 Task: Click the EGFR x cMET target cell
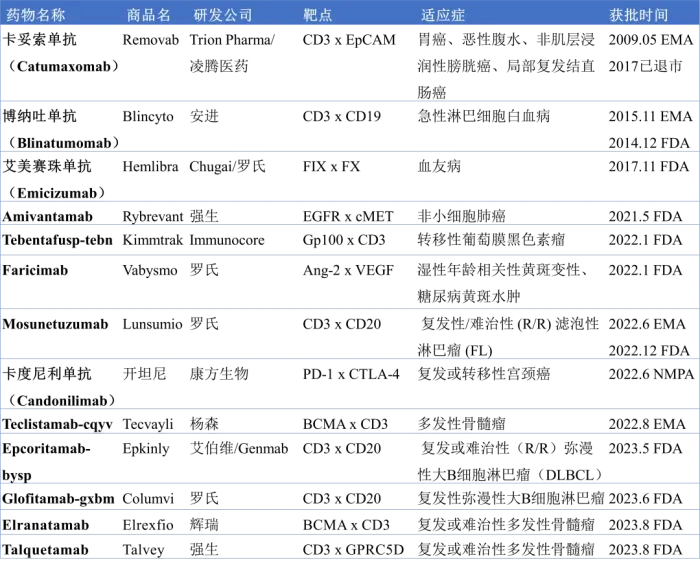348,217
